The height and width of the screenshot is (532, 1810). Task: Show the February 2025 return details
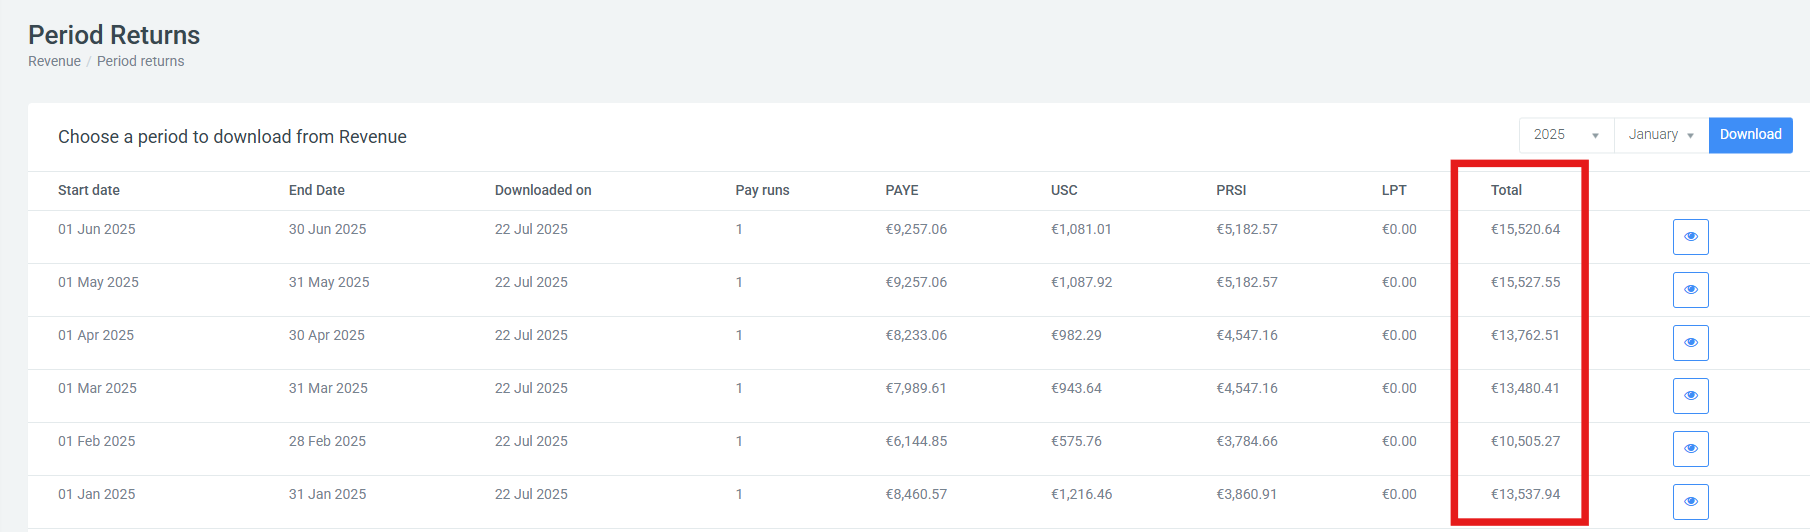pyautogui.click(x=1690, y=449)
